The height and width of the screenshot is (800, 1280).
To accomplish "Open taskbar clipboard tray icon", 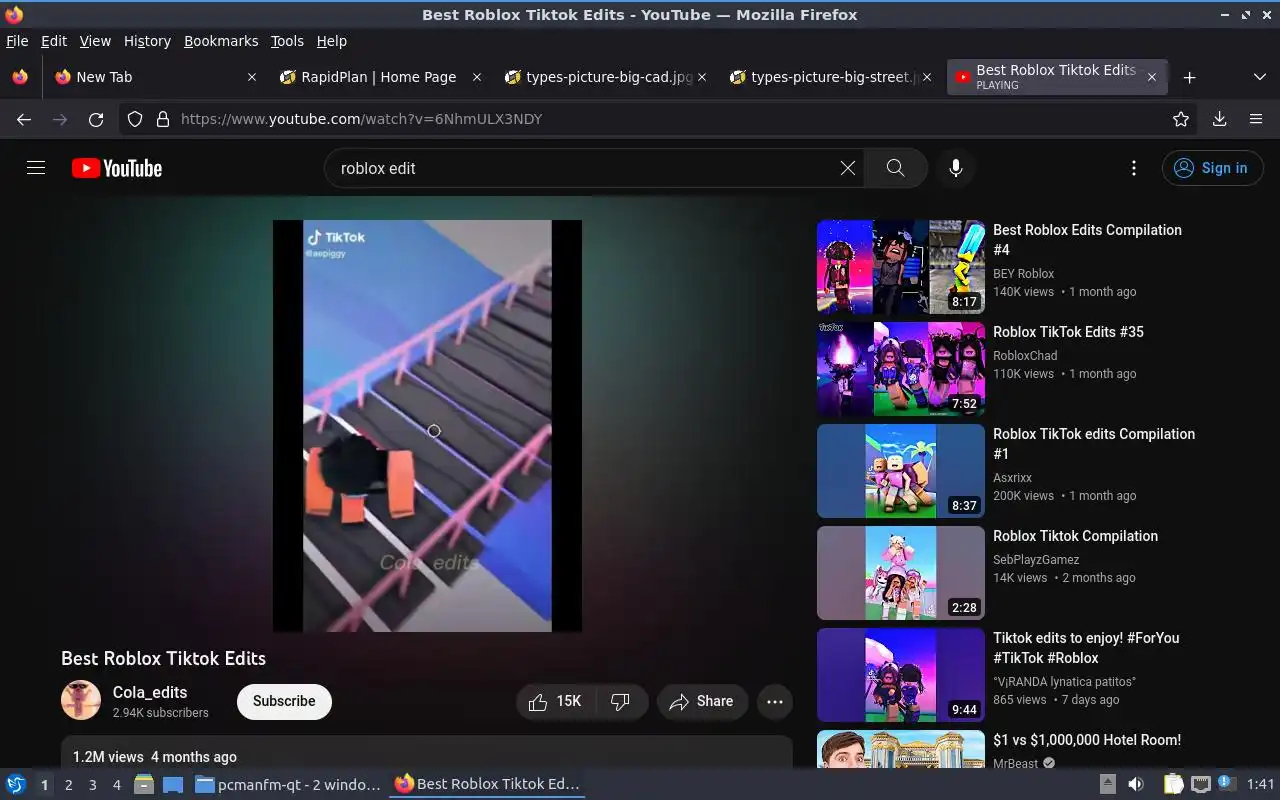I will (1173, 785).
